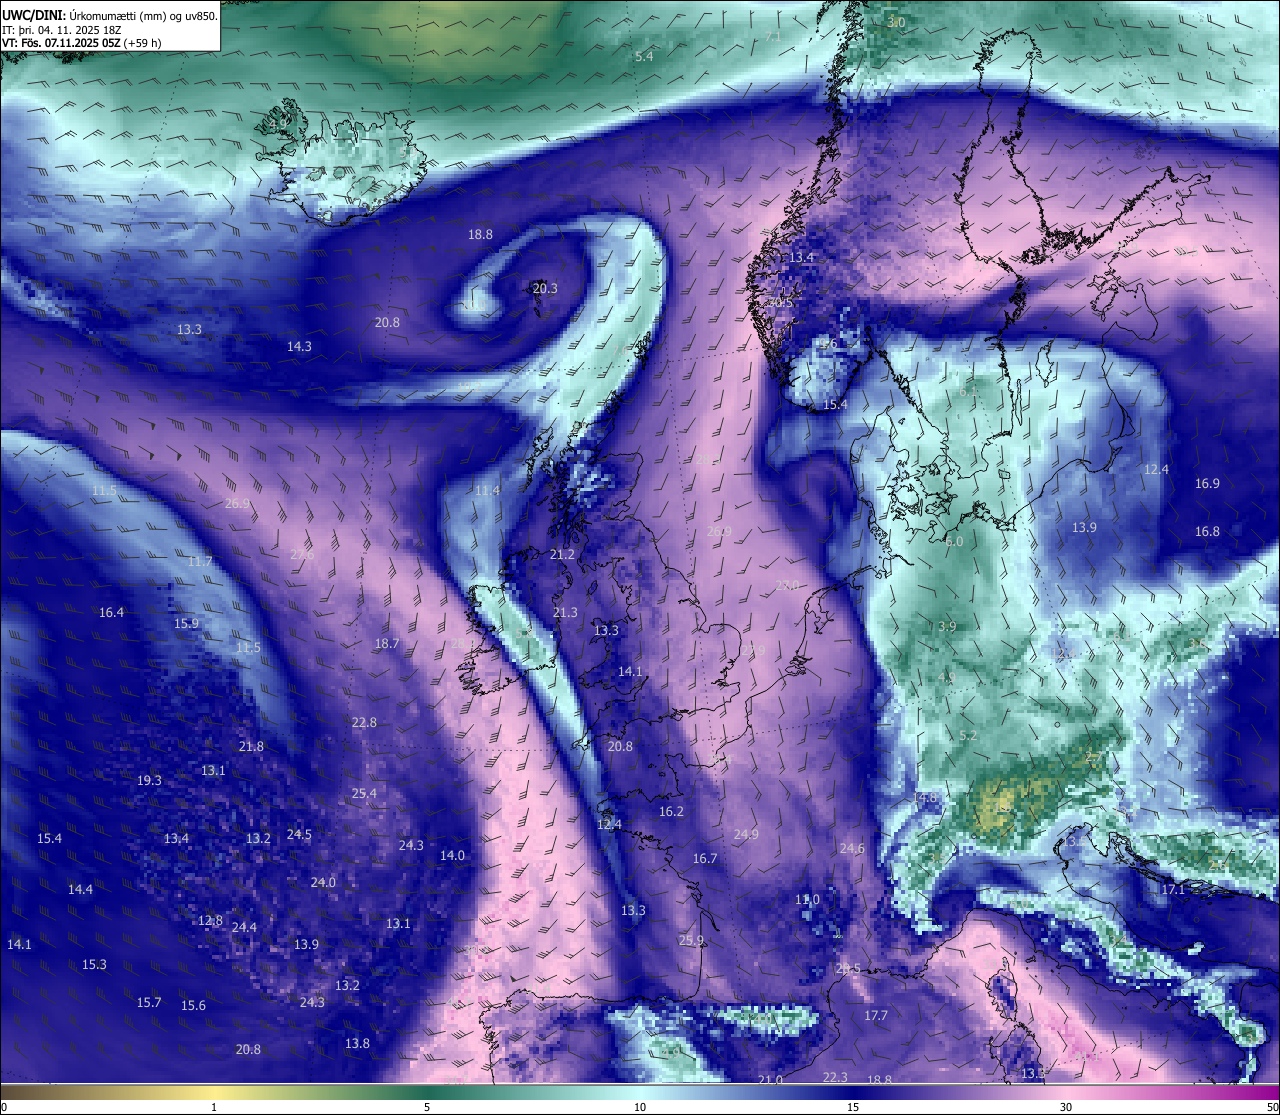Click the 17.1 value label

point(1172,889)
